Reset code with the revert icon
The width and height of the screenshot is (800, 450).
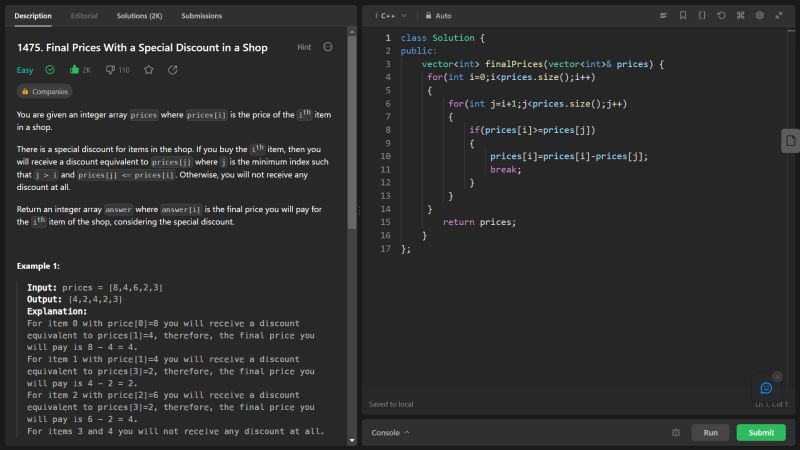coord(721,15)
